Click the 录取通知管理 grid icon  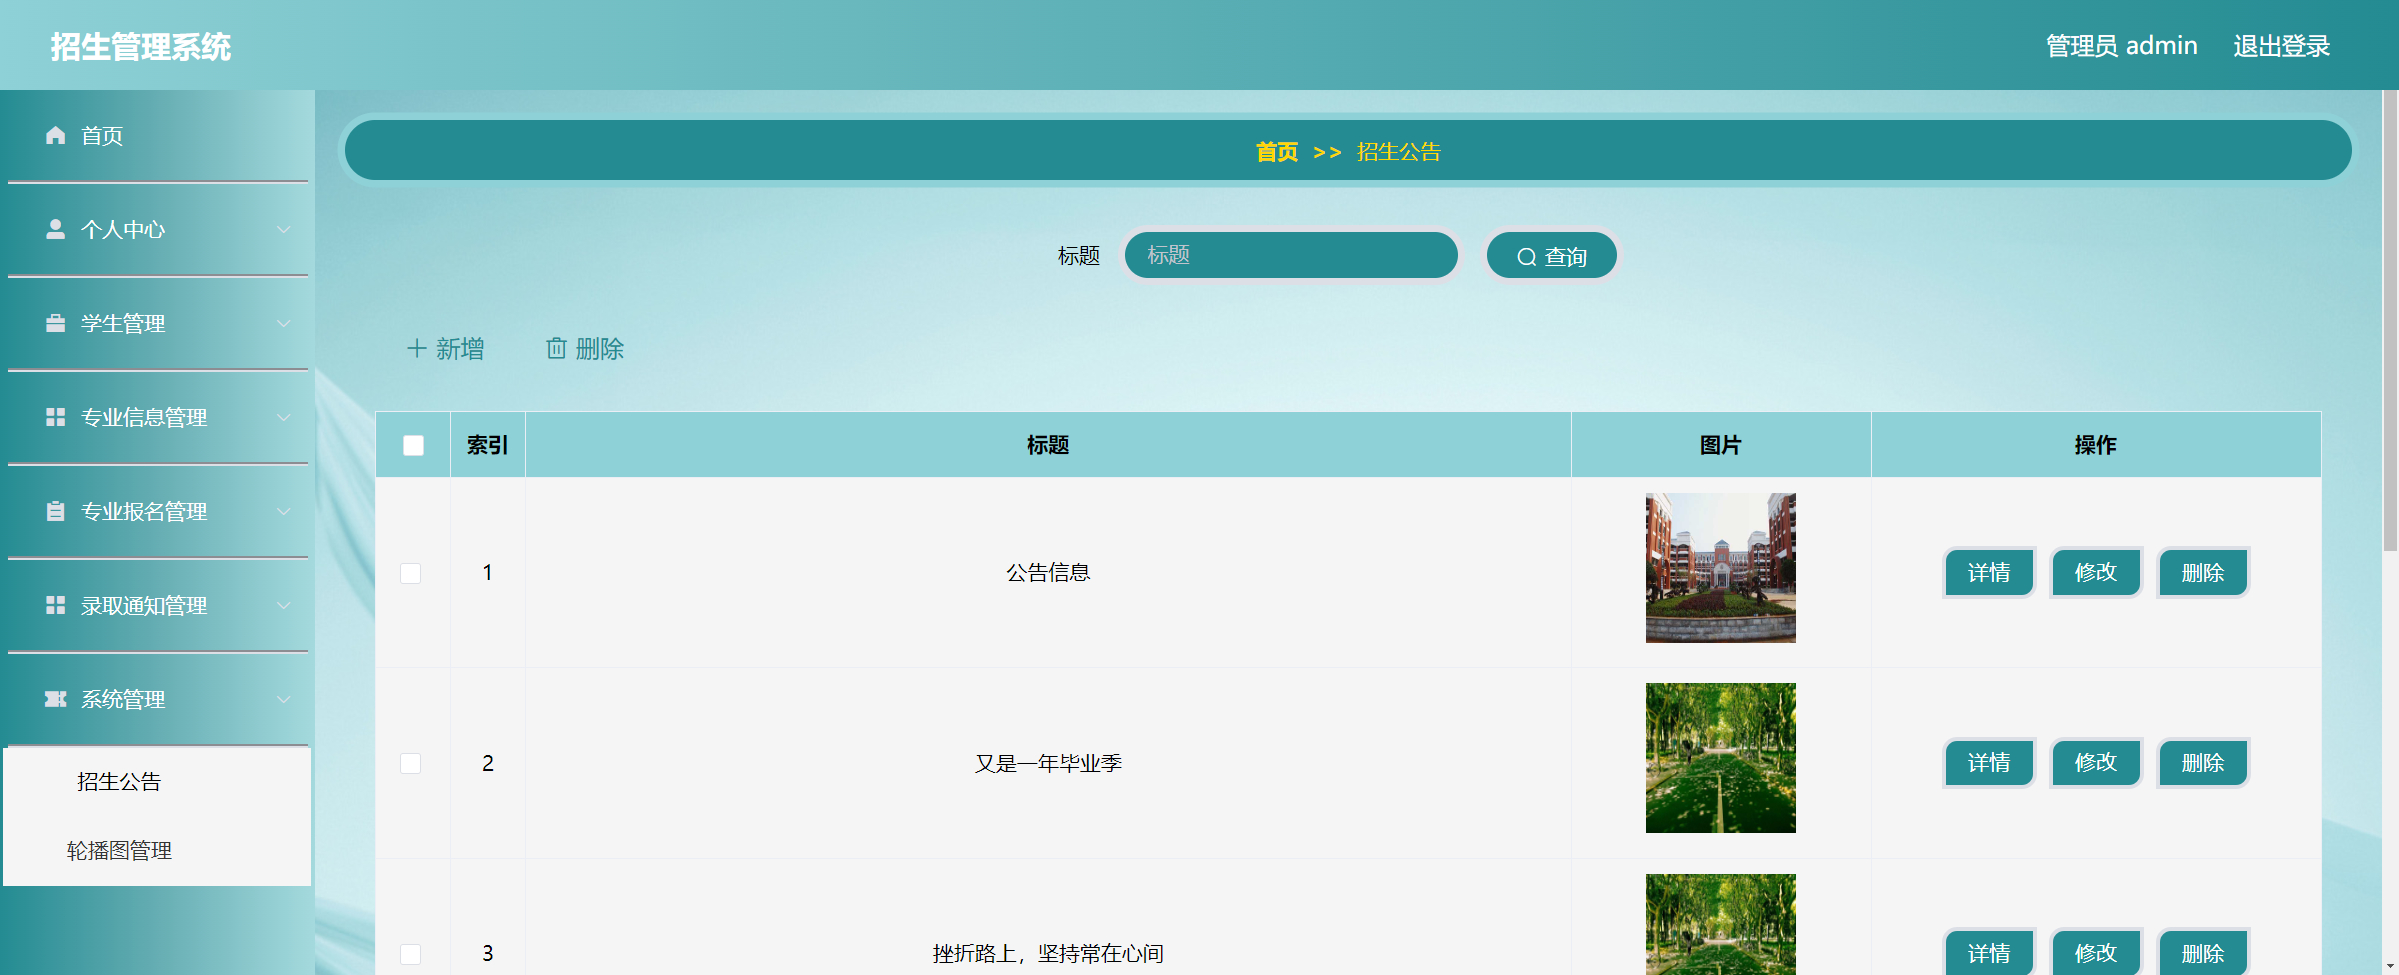point(56,605)
